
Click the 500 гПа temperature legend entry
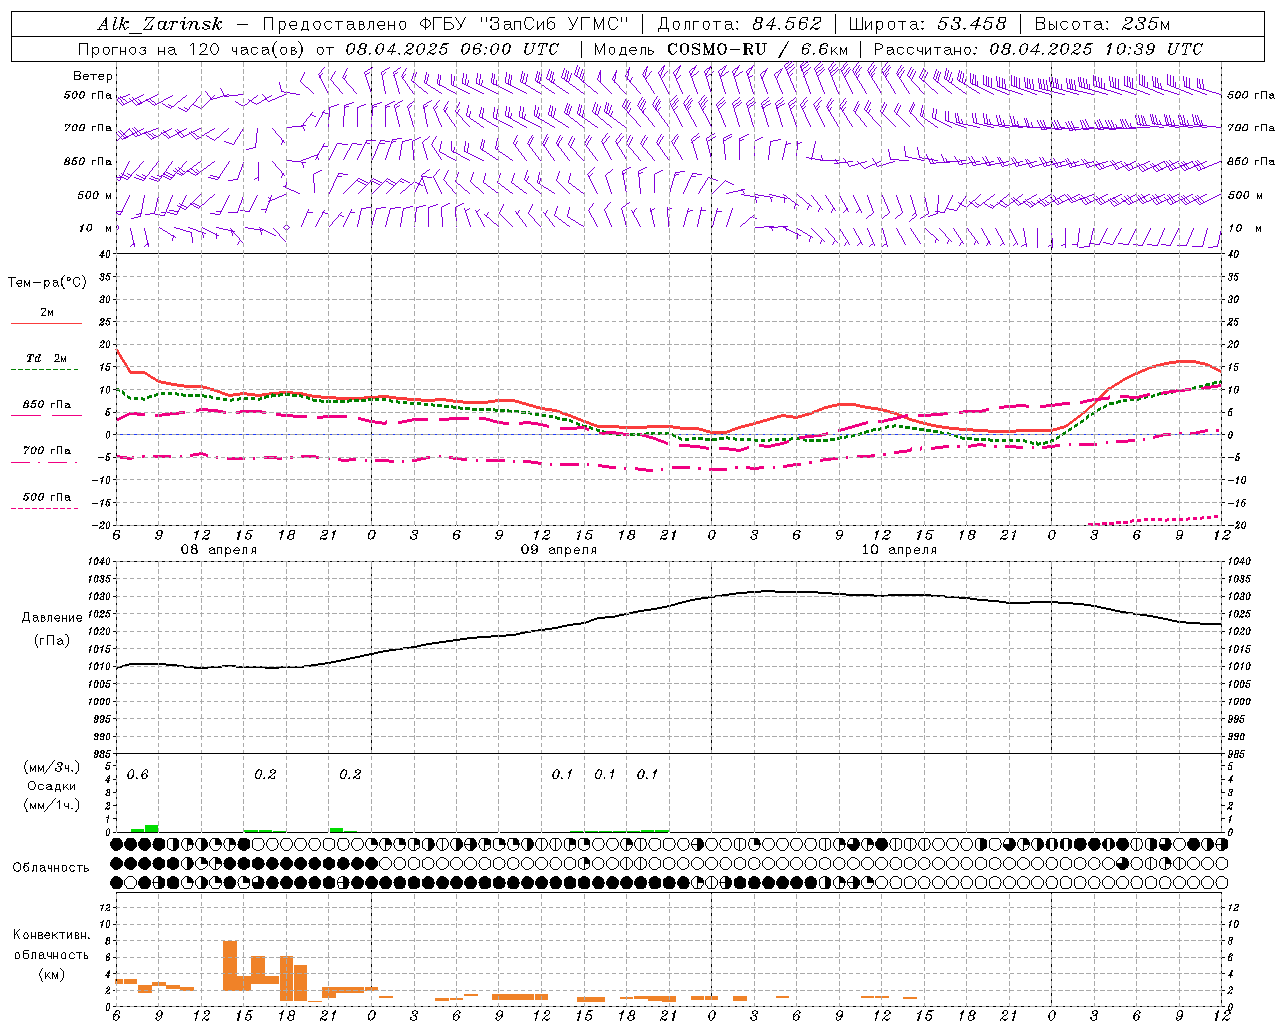[x=47, y=497]
